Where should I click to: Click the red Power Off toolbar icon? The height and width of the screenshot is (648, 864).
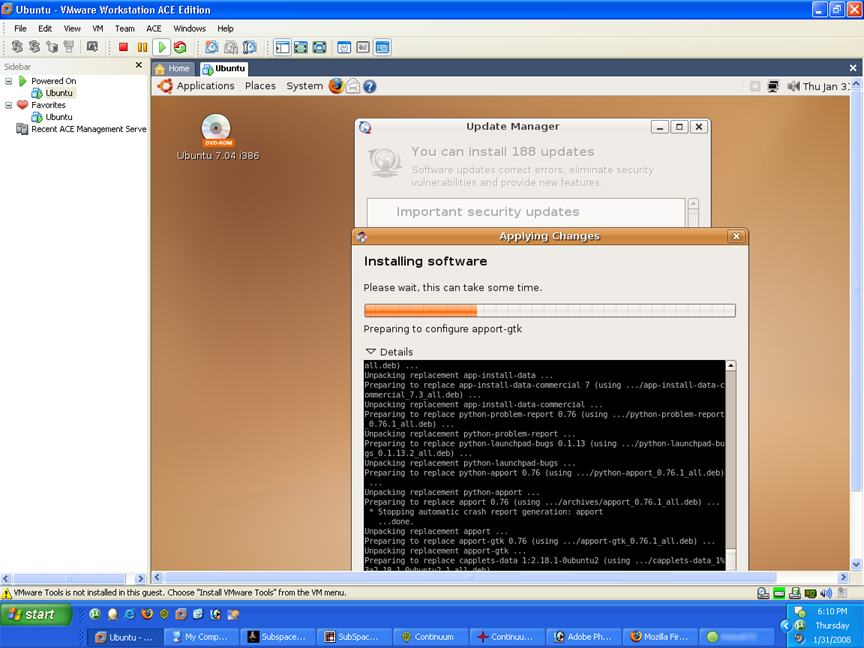[123, 47]
